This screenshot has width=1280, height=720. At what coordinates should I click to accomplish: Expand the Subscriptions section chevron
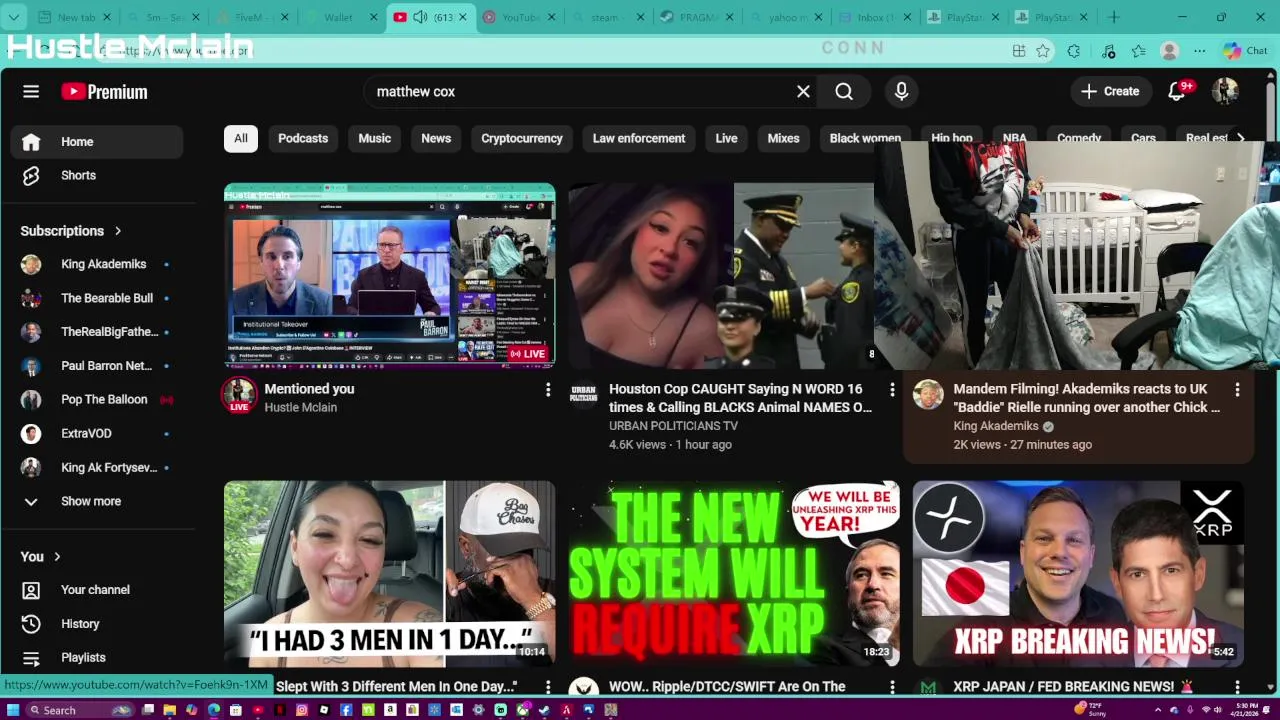[x=117, y=231]
